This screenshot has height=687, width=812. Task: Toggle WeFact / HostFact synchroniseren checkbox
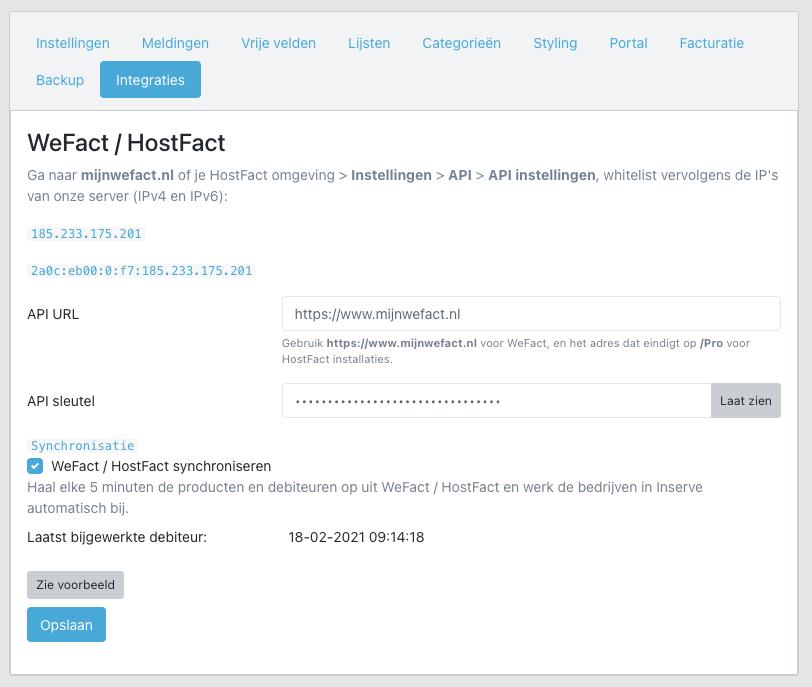pyautogui.click(x=35, y=466)
